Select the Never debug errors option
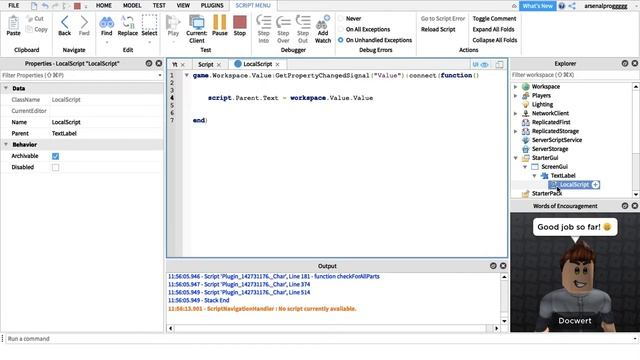The width and height of the screenshot is (640, 360). pos(341,18)
